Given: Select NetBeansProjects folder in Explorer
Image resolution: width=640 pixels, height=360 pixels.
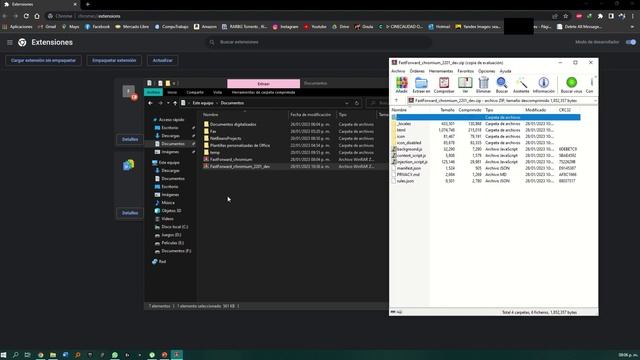Looking at the screenshot, I should [225, 138].
